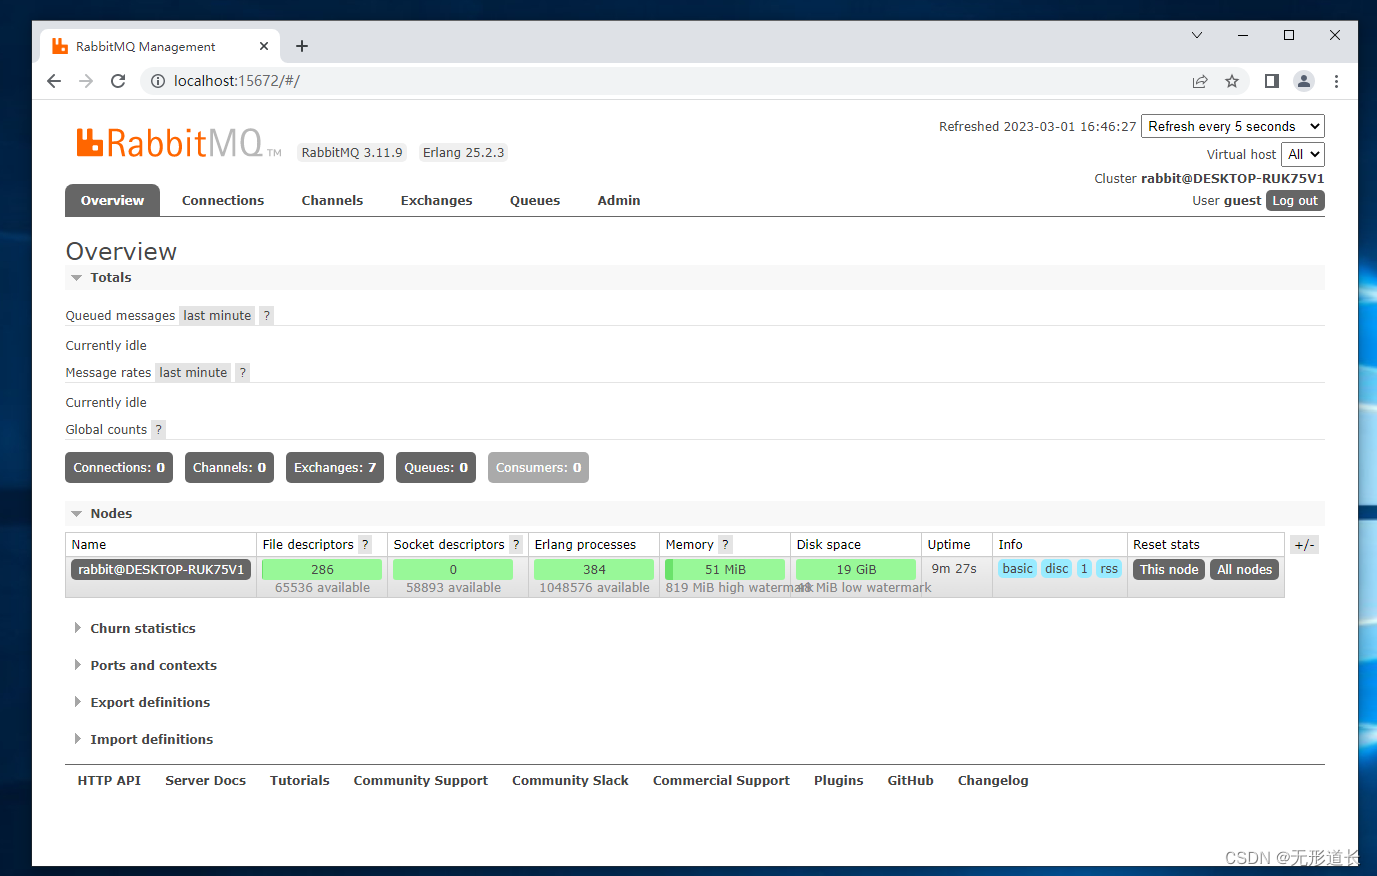Open the refresh interval dropdown

point(1233,126)
